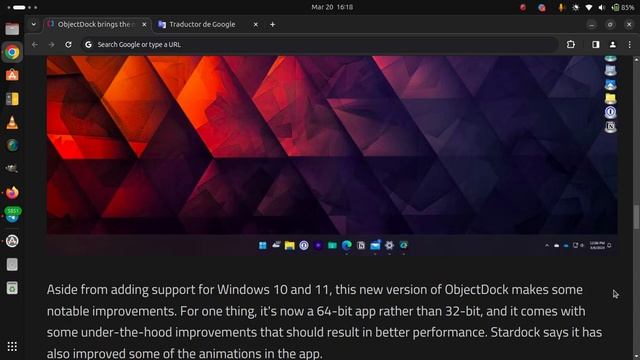The height and width of the screenshot is (360, 640).
Task: Click the text "Stardock says it has"
Action: (546, 332)
